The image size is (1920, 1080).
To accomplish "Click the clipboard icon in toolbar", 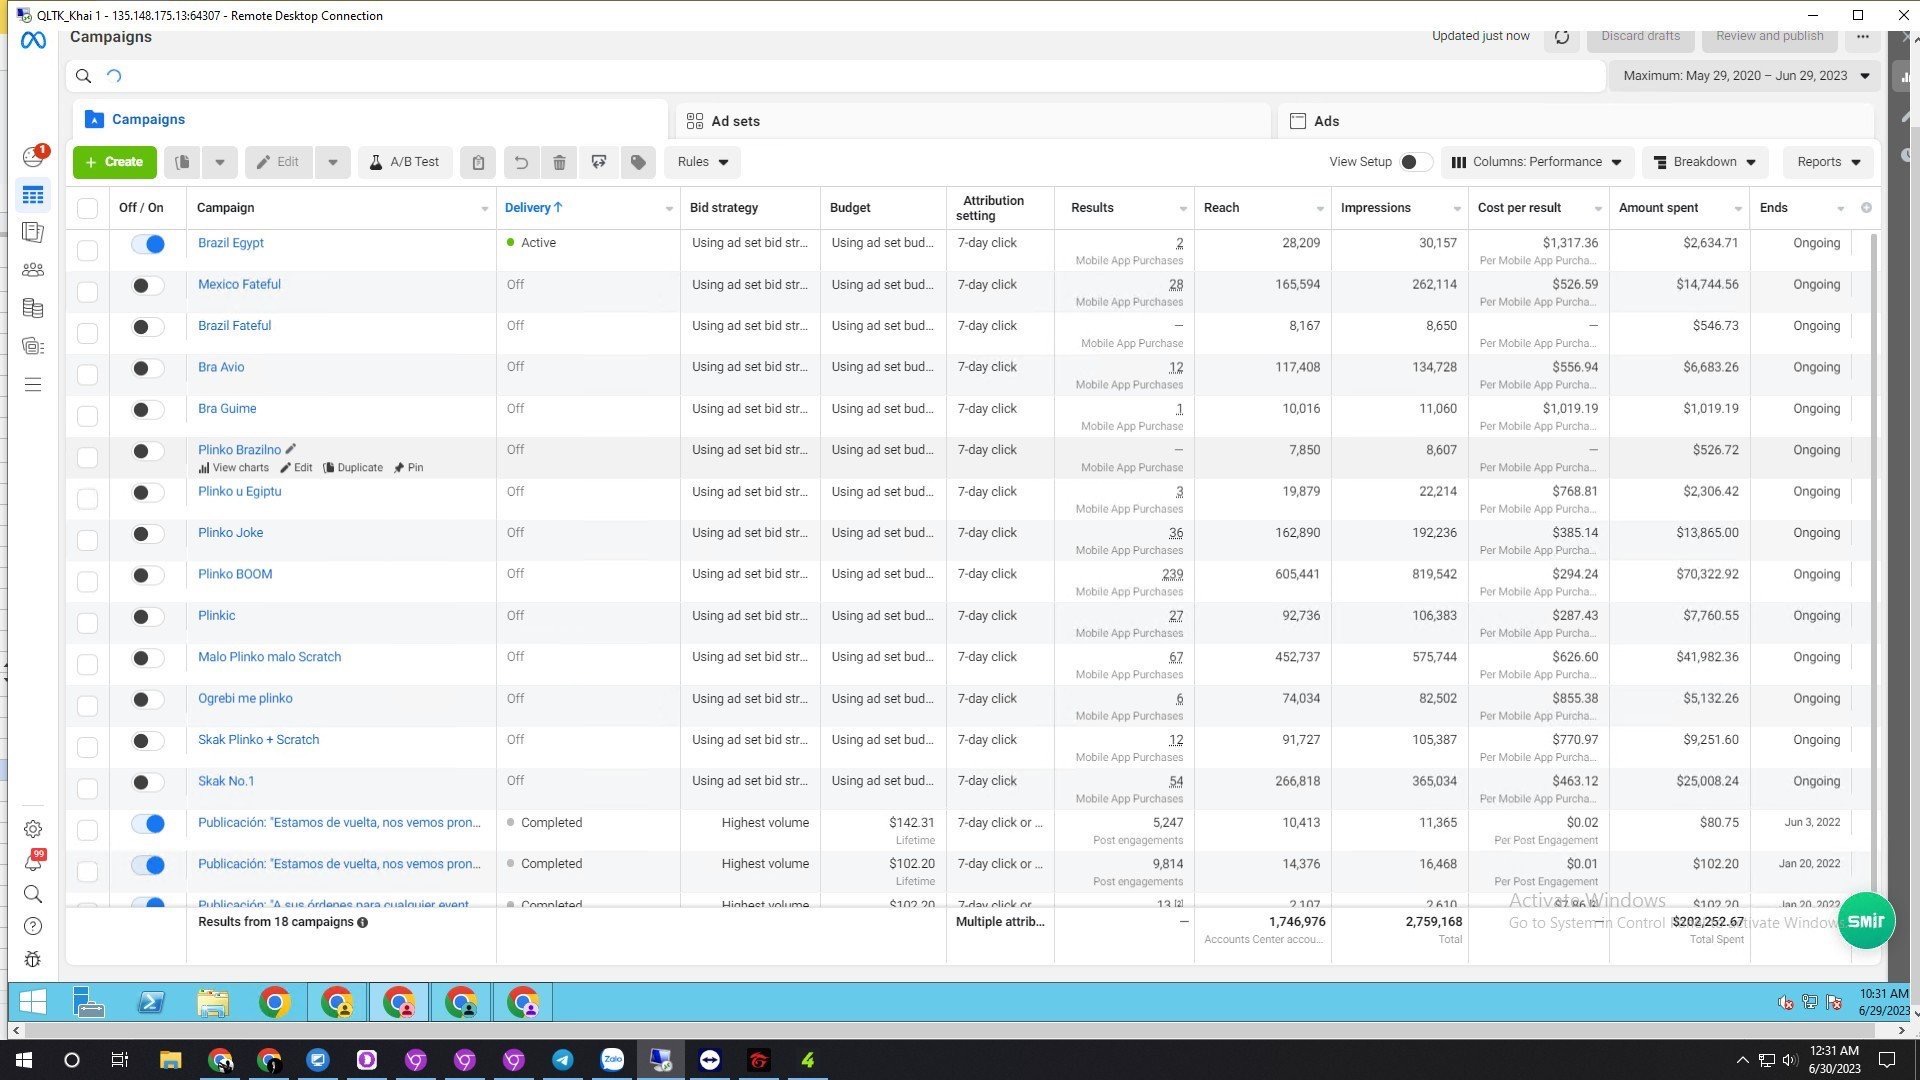I will tap(478, 162).
